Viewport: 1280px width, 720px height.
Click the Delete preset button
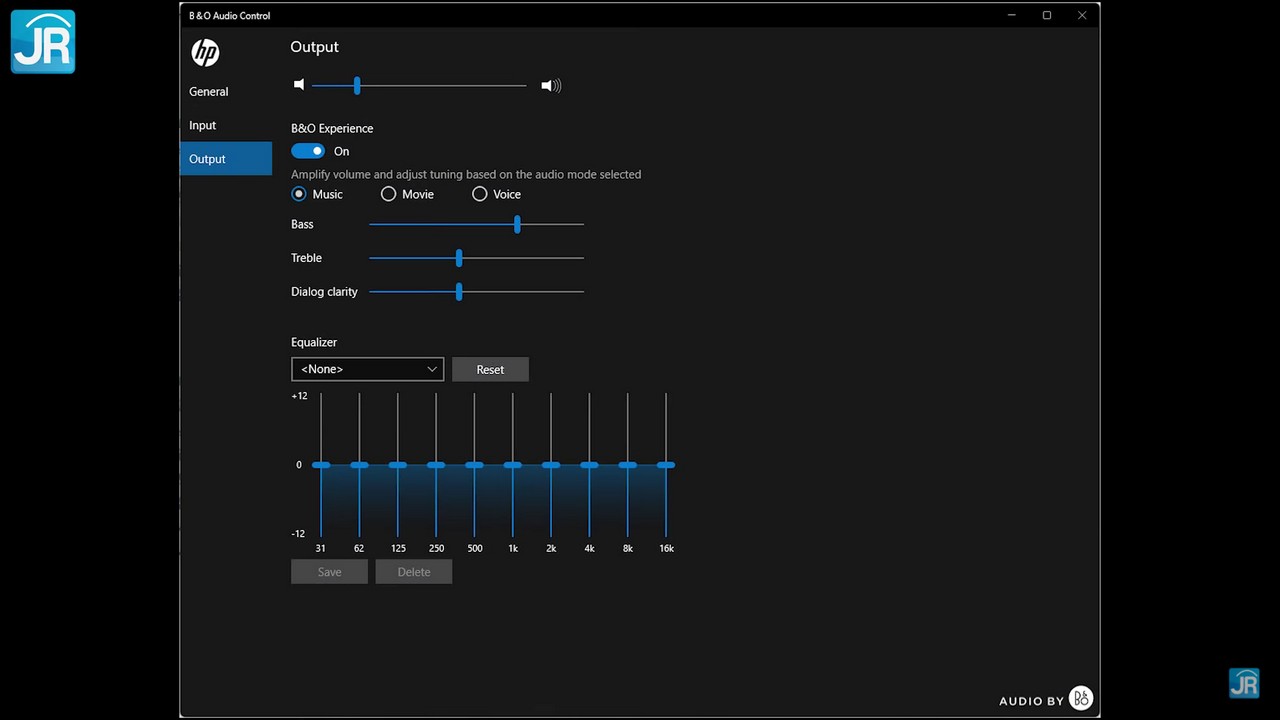click(x=414, y=572)
